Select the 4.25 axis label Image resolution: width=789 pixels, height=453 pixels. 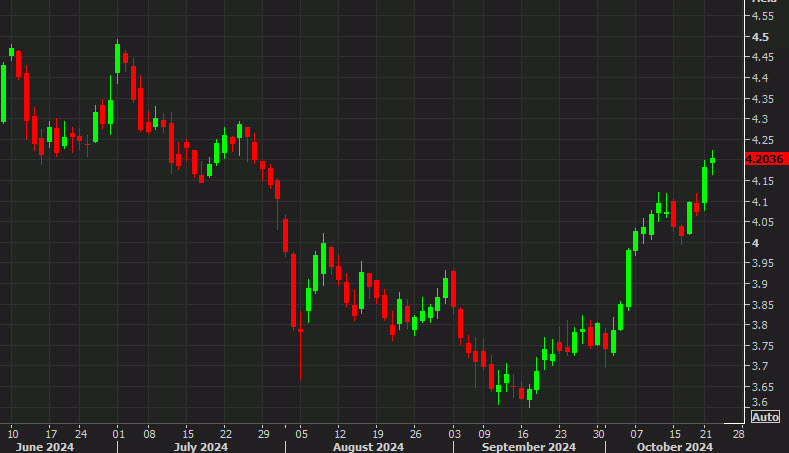coord(762,140)
